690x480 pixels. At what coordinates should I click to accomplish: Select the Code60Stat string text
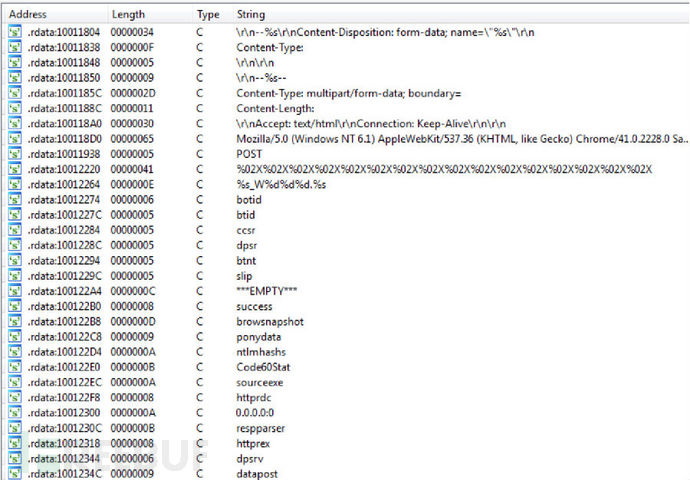(262, 367)
